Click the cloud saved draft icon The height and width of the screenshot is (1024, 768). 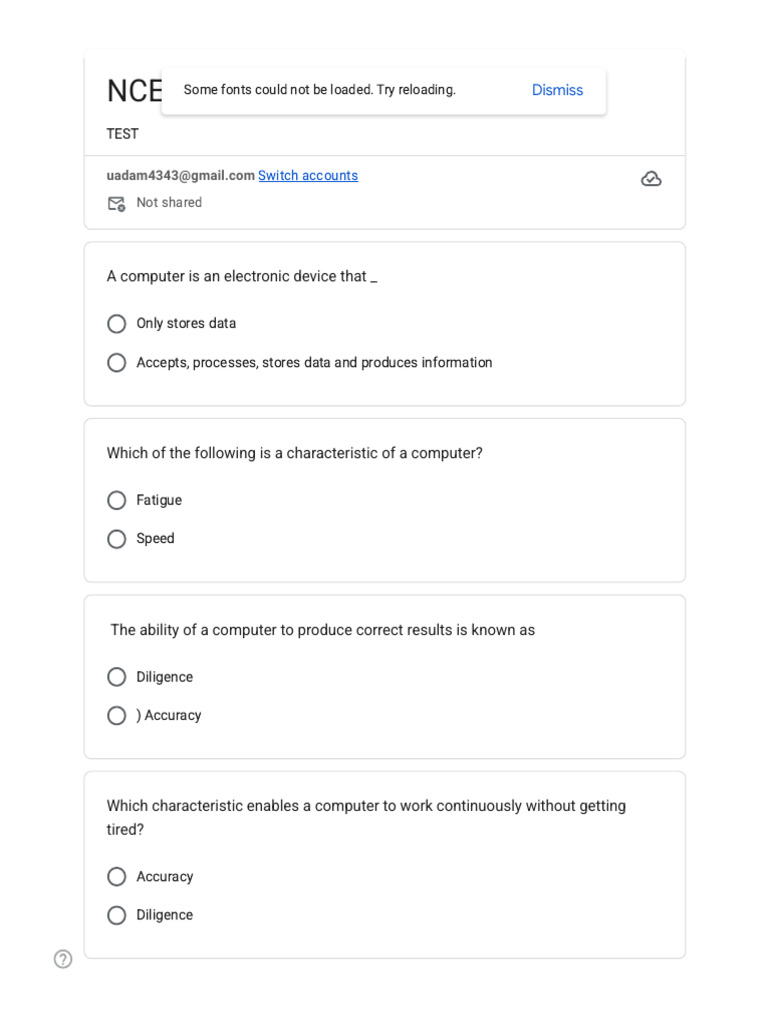click(x=650, y=178)
